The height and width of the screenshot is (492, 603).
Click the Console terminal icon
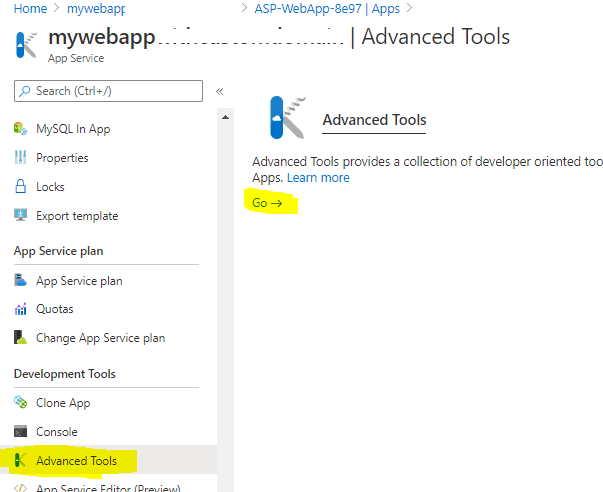click(x=20, y=432)
